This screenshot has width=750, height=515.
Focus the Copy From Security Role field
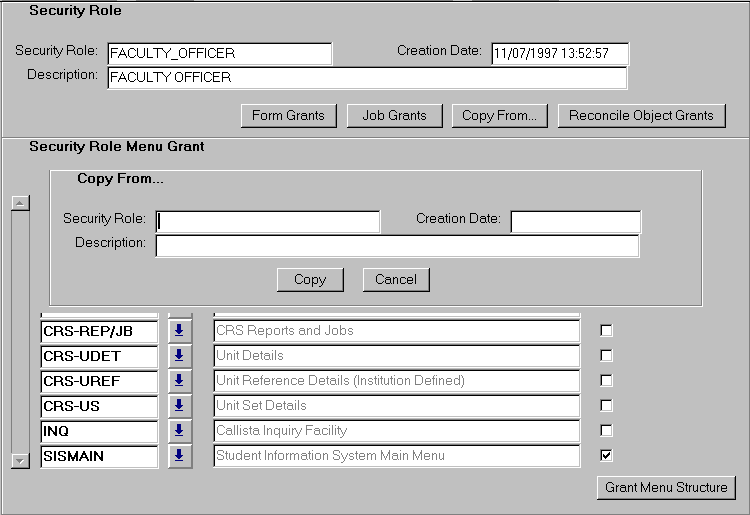click(268, 221)
